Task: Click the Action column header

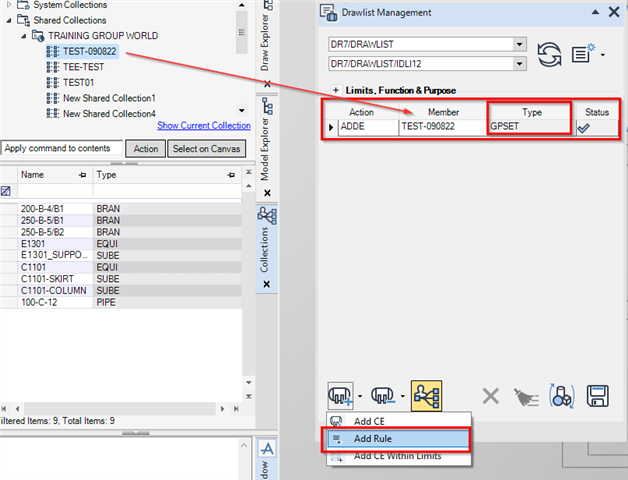Action: coord(362,112)
